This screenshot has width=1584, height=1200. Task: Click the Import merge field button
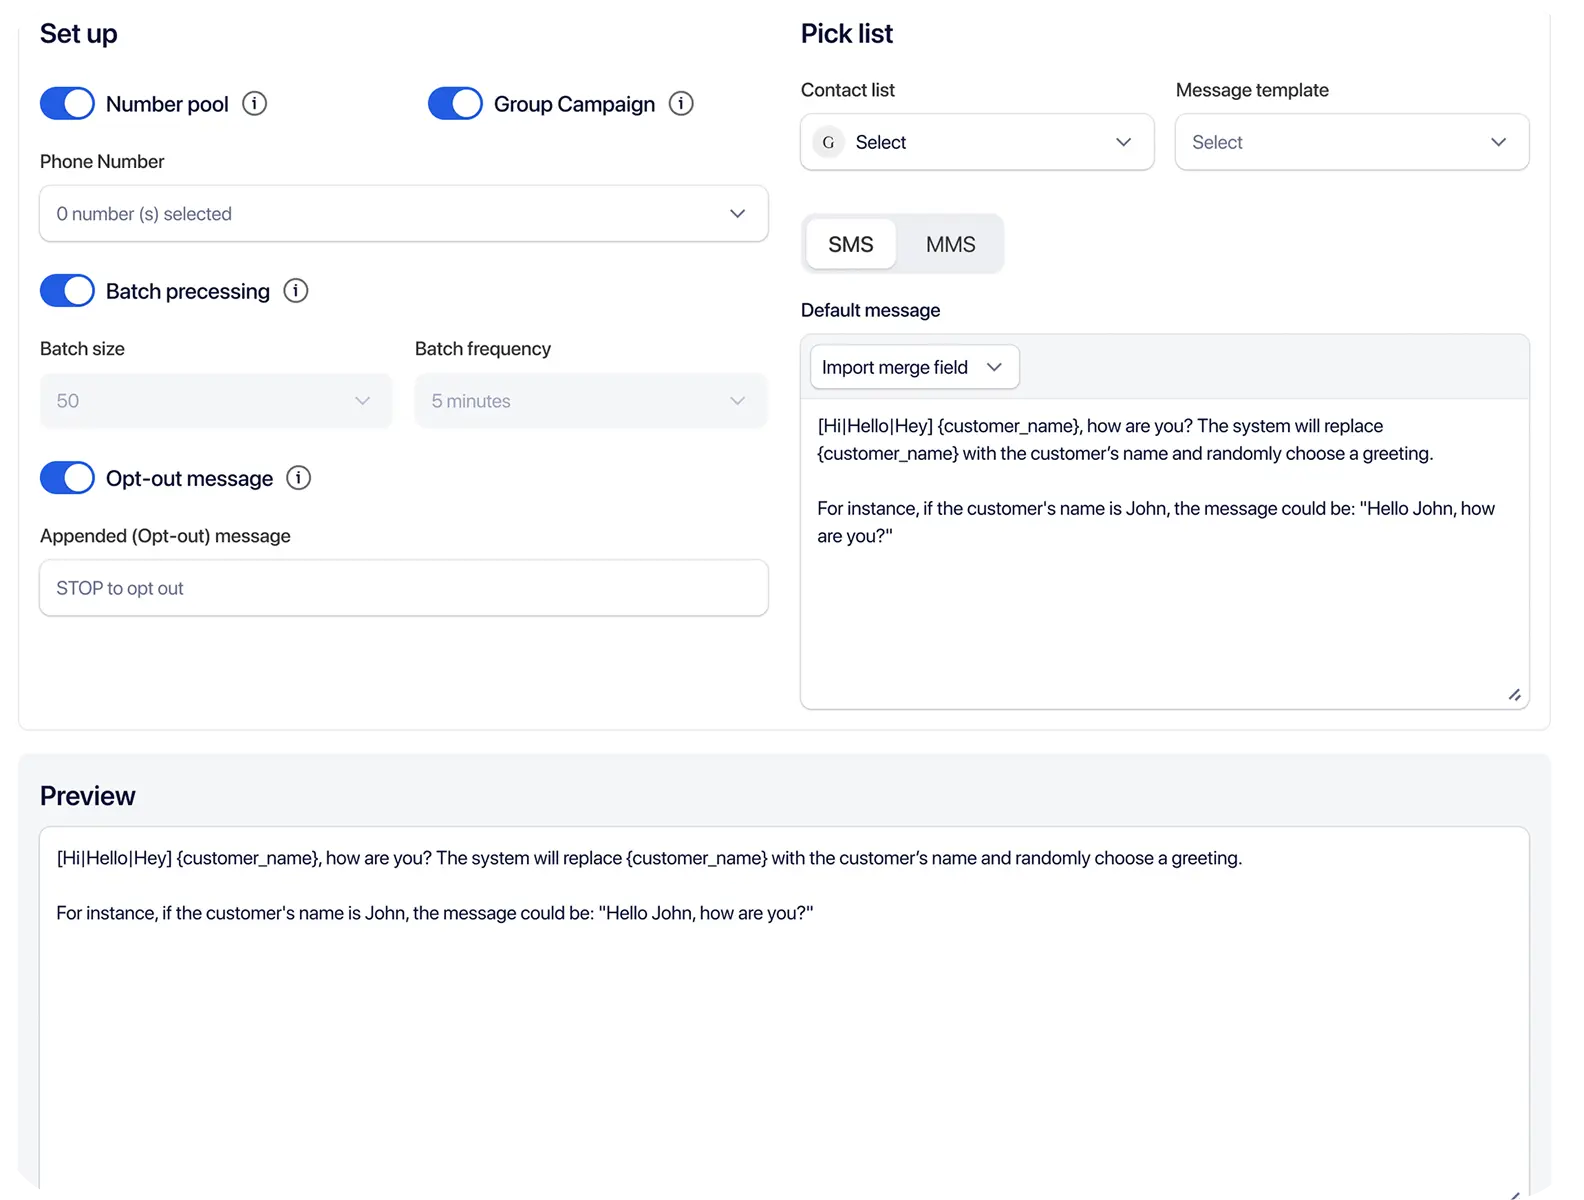pyautogui.click(x=914, y=367)
